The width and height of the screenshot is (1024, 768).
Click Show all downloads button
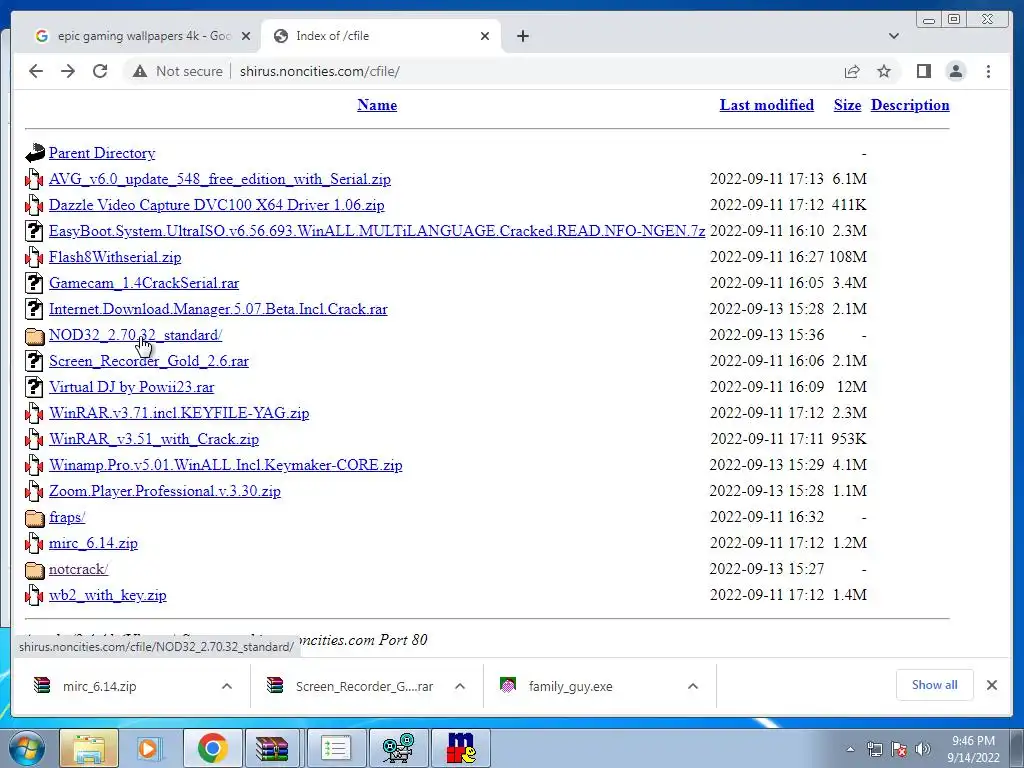tap(935, 685)
